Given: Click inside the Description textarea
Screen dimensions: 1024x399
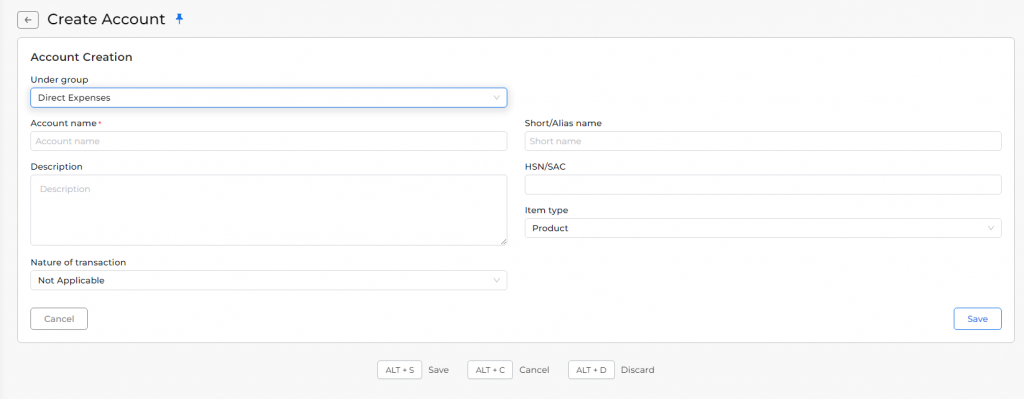Looking at the screenshot, I should (268, 210).
